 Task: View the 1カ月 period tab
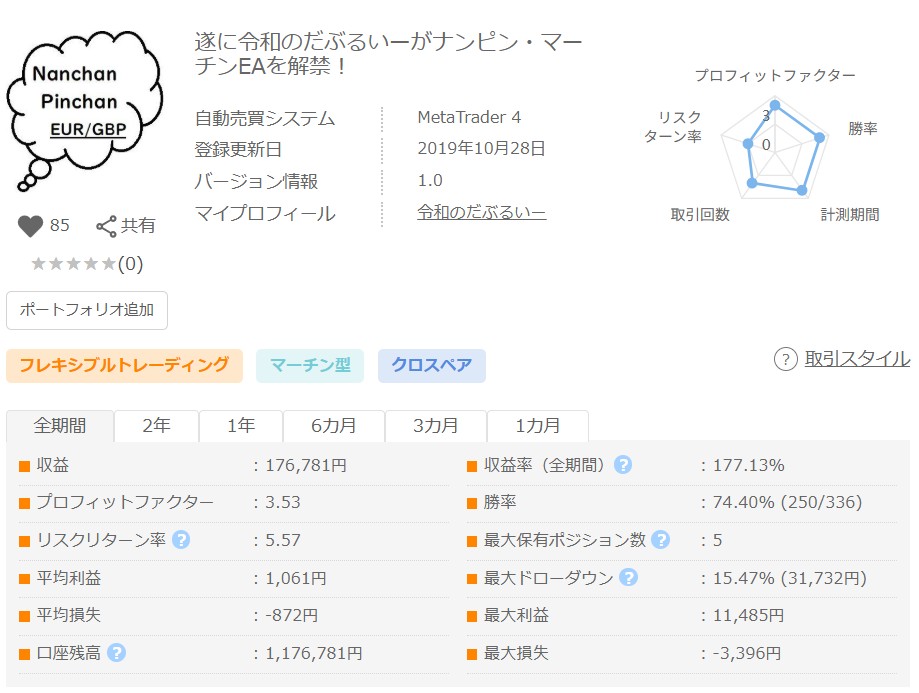[537, 425]
